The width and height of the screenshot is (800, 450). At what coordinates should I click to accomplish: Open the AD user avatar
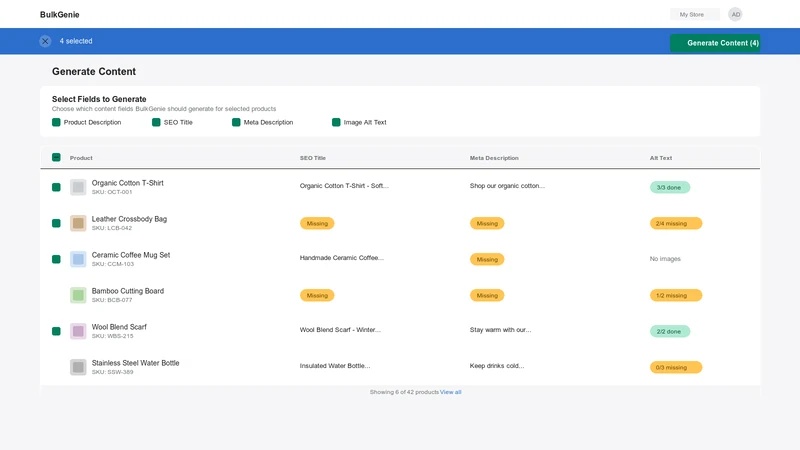[x=735, y=14]
